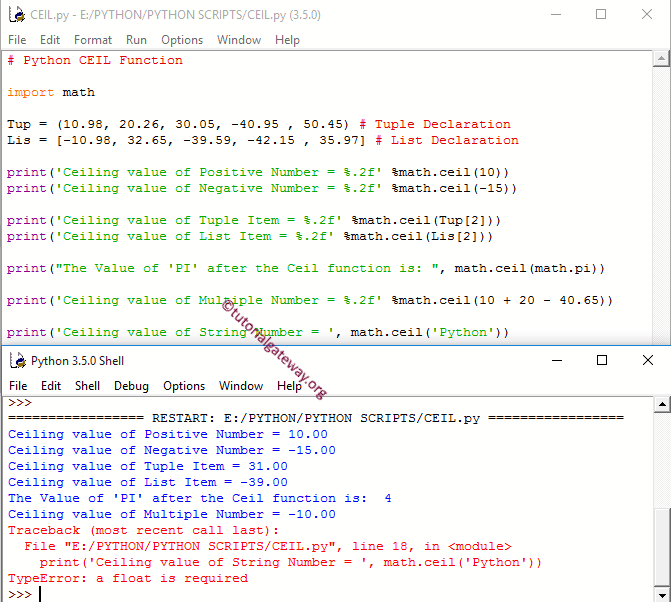The image size is (671, 602).
Task: Click 'TypeError: a float is required' line
Action: click(128, 578)
